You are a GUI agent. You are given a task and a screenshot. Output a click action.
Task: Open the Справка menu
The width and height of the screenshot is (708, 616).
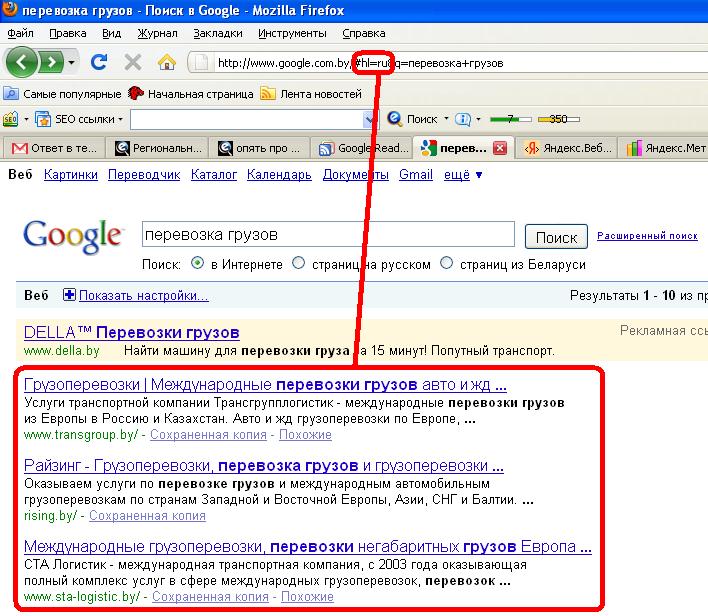click(363, 33)
